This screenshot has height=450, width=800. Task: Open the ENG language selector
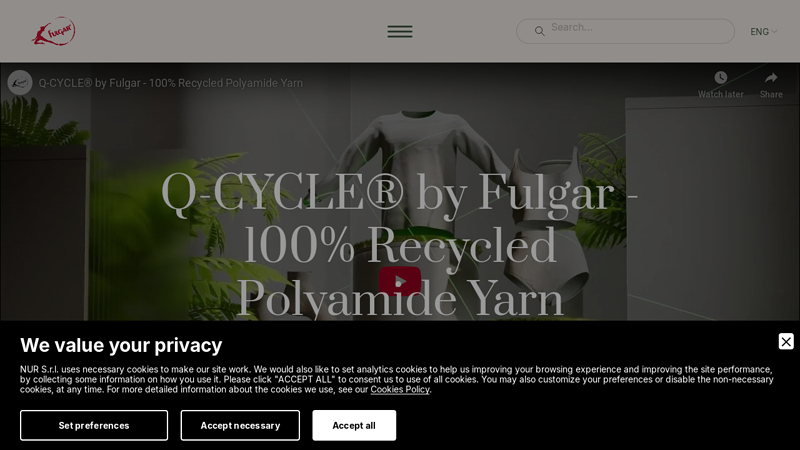tap(763, 32)
